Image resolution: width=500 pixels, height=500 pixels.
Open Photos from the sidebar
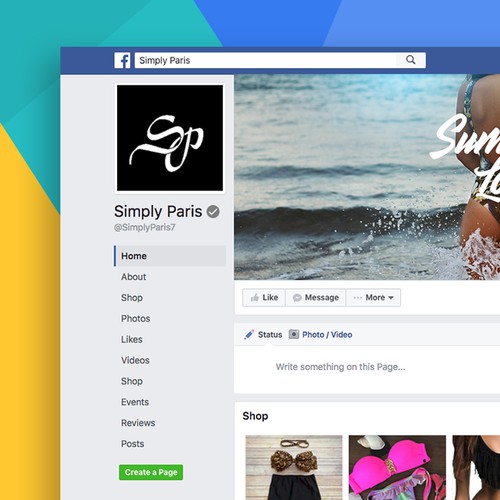[x=135, y=319]
